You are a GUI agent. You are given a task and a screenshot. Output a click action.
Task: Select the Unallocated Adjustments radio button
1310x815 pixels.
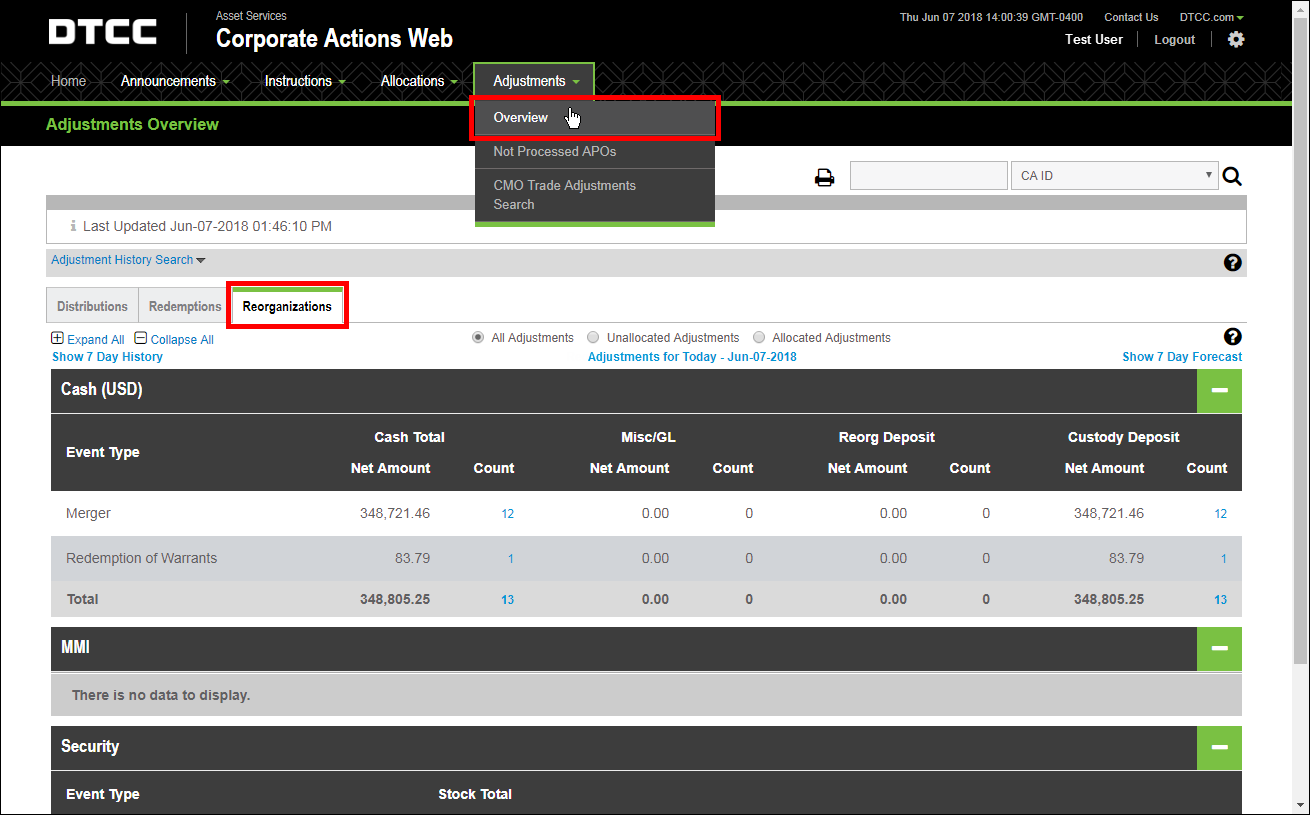593,338
